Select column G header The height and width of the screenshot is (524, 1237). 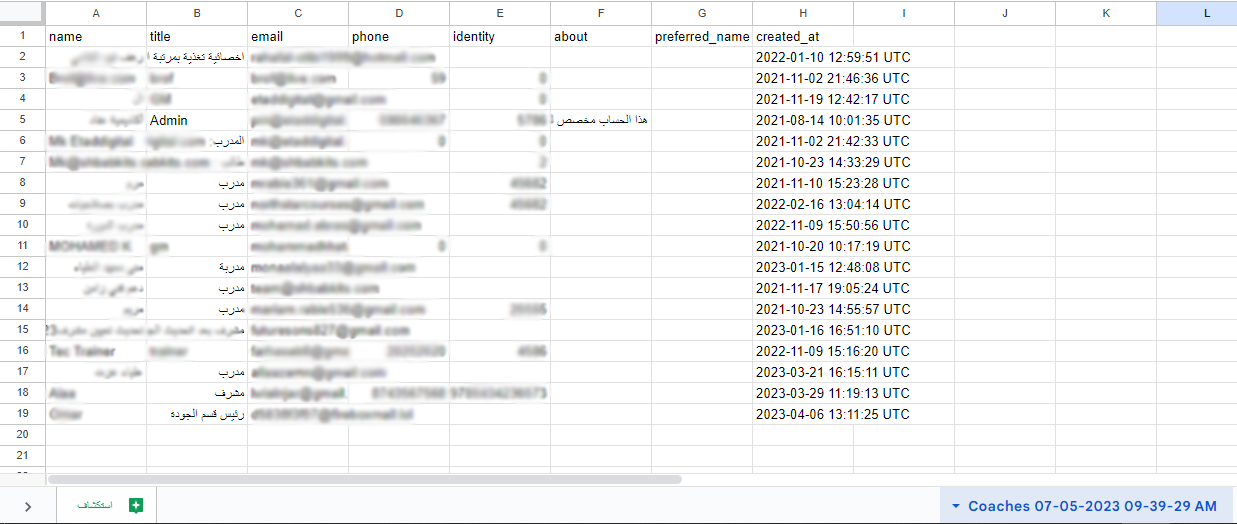click(x=701, y=13)
